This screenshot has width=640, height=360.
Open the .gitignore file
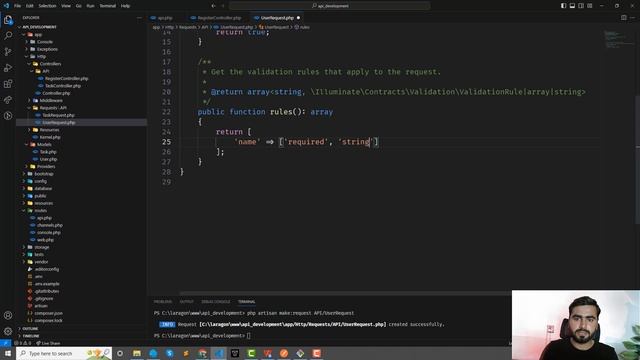point(44,299)
